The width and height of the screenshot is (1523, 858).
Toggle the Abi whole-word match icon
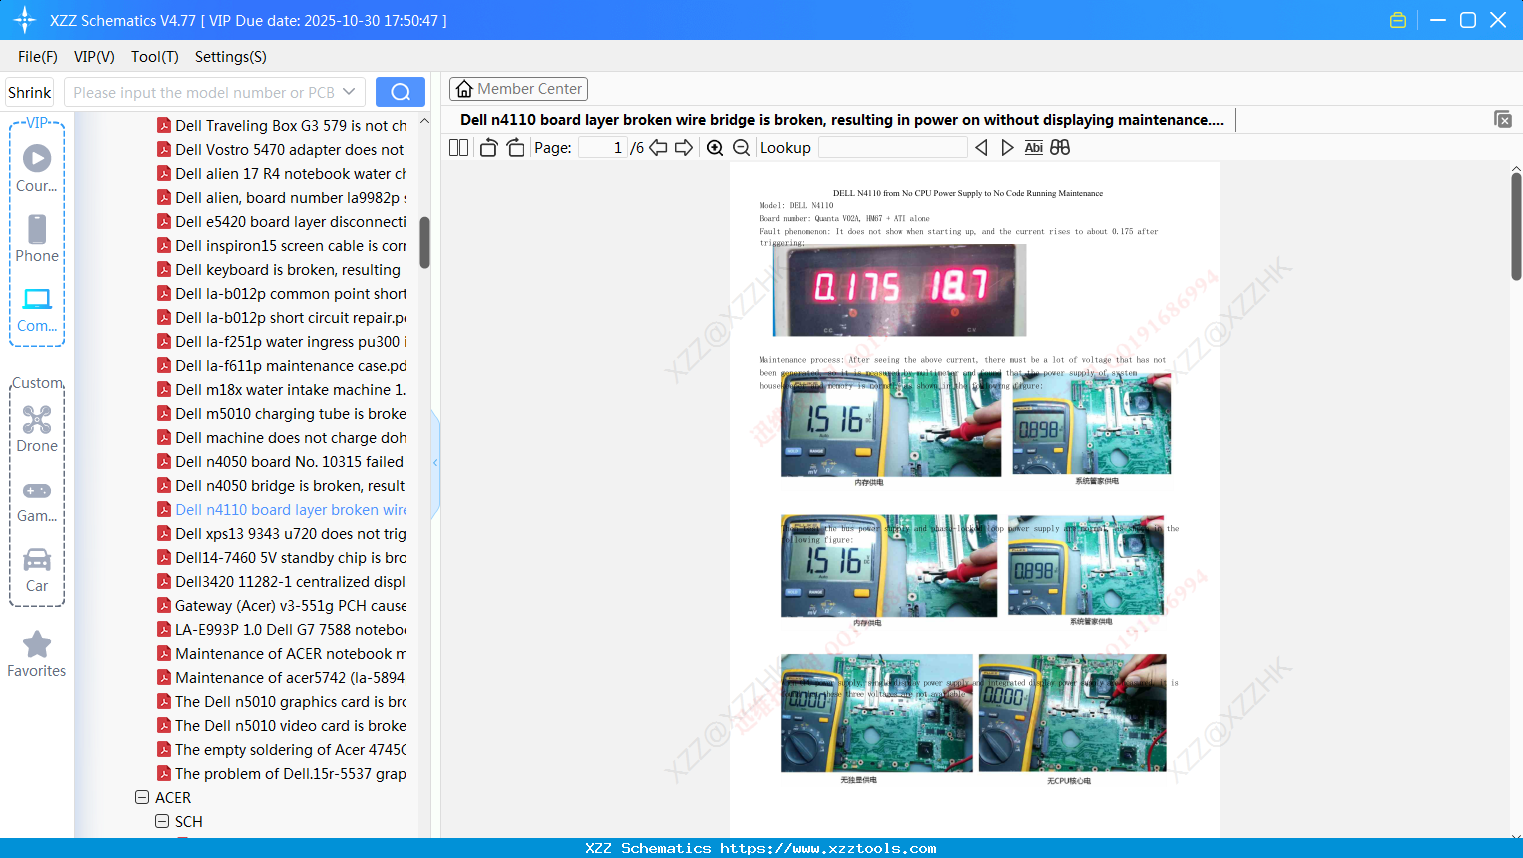coord(1034,147)
